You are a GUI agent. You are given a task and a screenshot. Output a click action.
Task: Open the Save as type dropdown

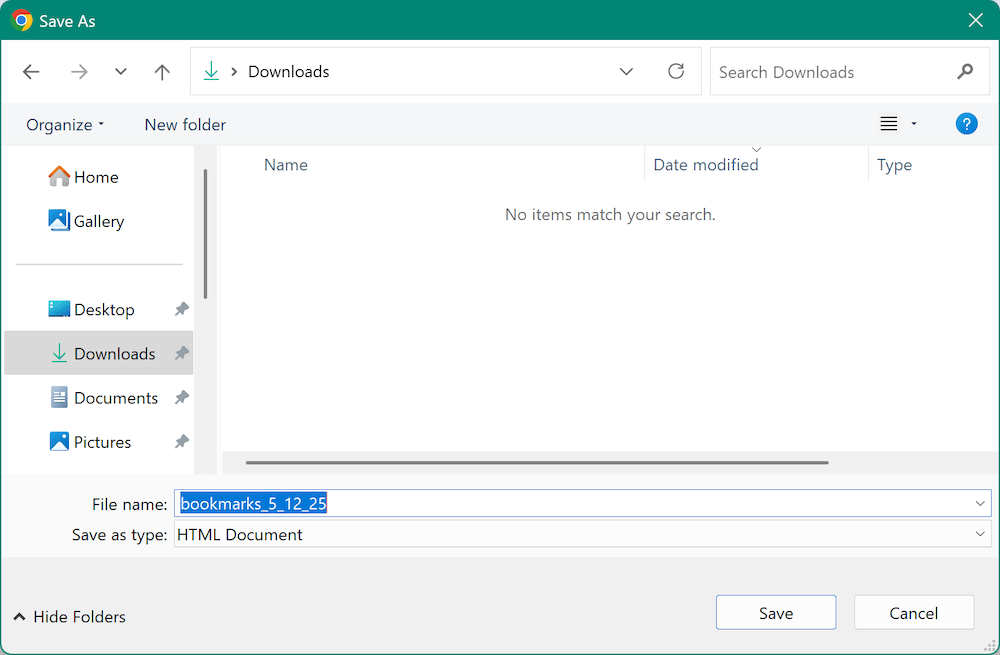click(x=980, y=534)
